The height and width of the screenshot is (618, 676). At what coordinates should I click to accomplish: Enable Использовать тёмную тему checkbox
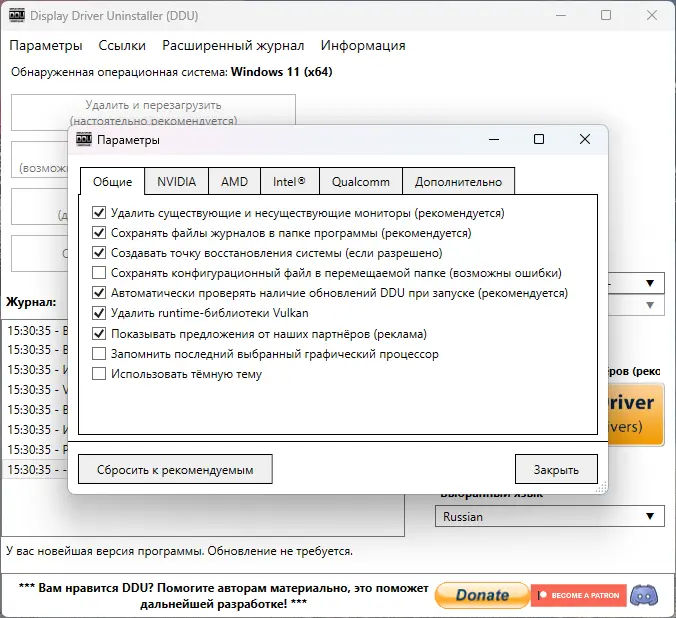coord(99,373)
